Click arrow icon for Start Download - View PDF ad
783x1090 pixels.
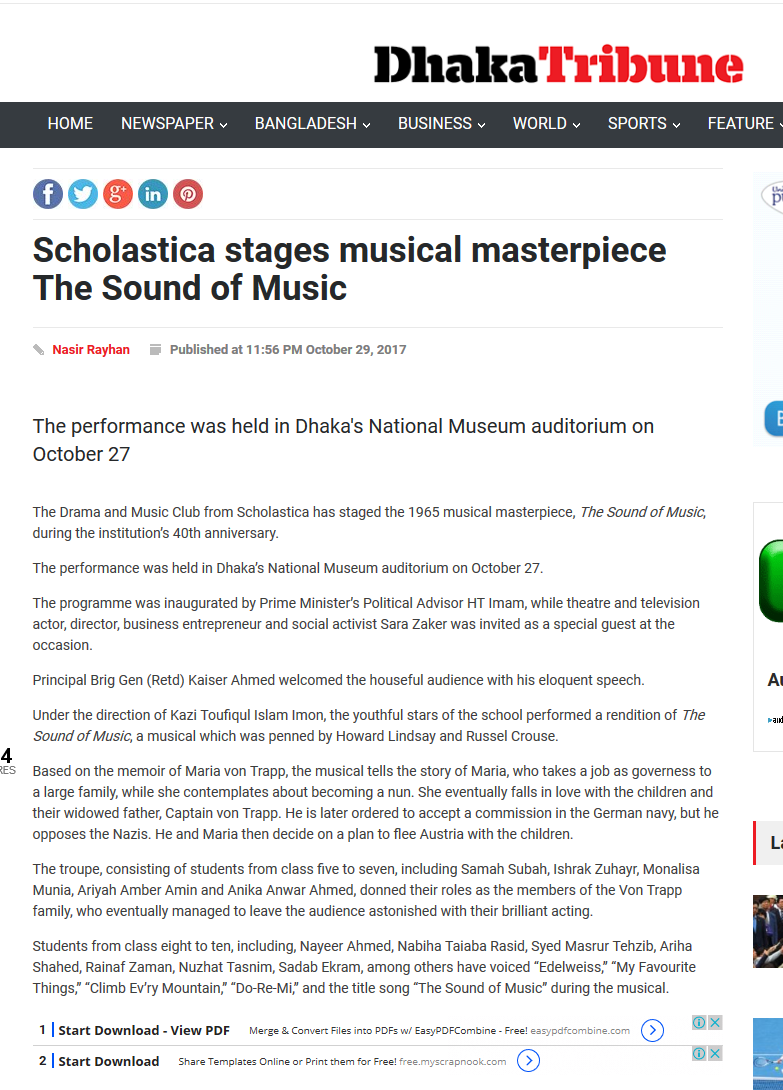click(652, 1030)
